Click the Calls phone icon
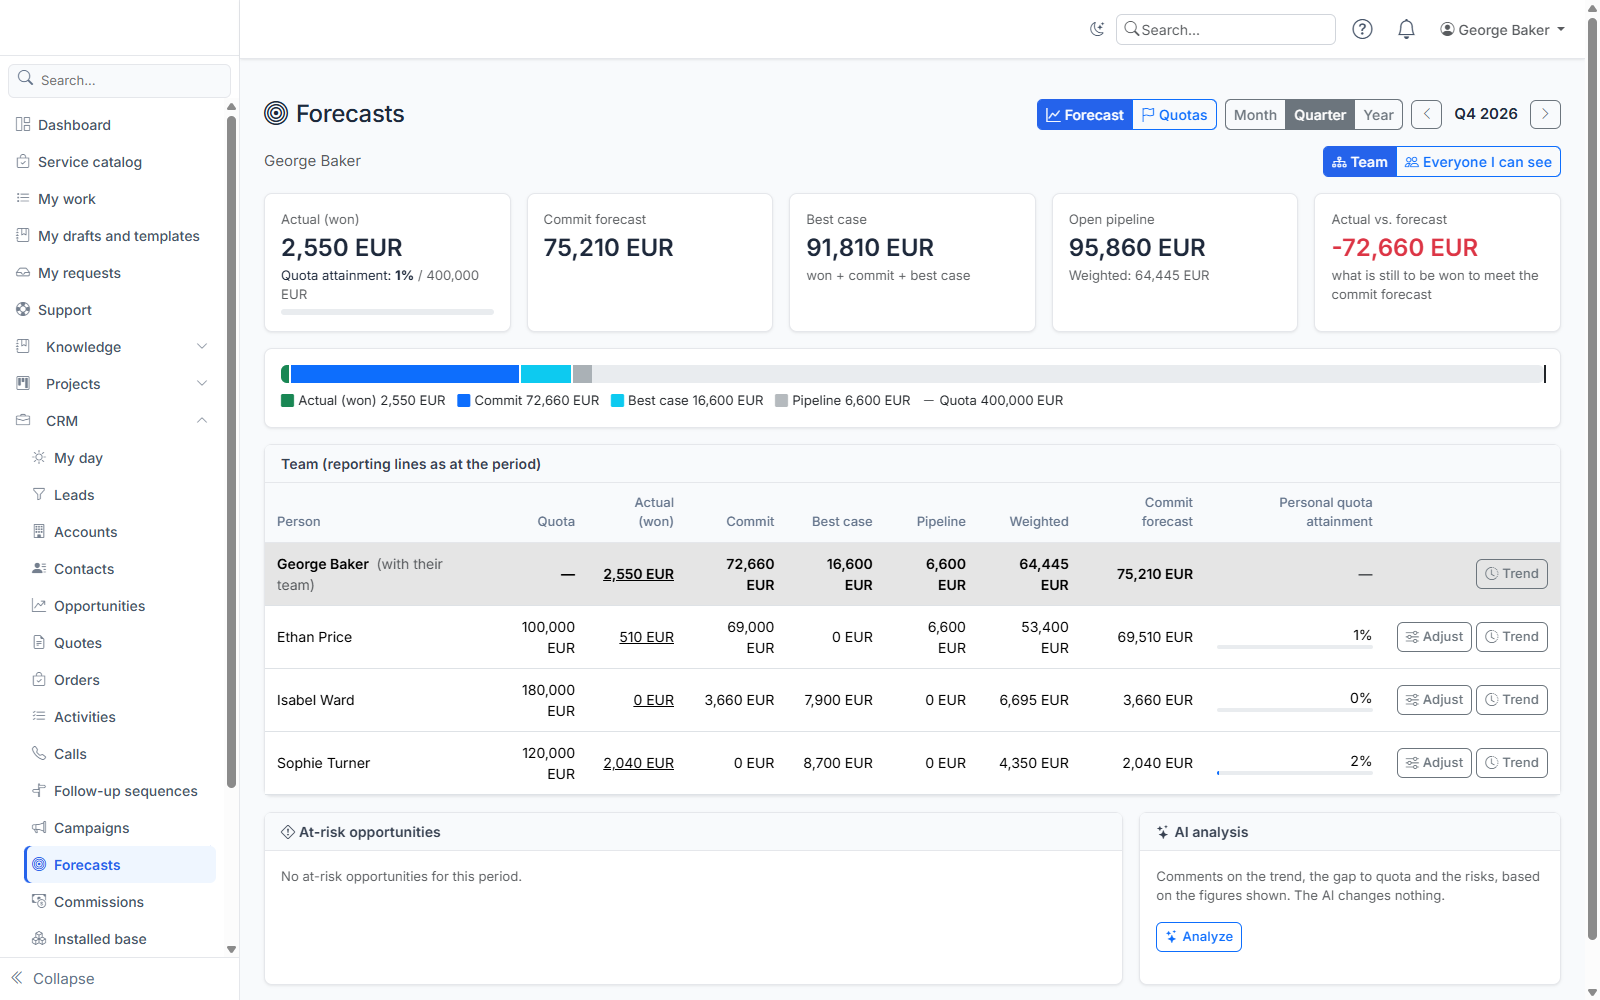 pyautogui.click(x=39, y=753)
